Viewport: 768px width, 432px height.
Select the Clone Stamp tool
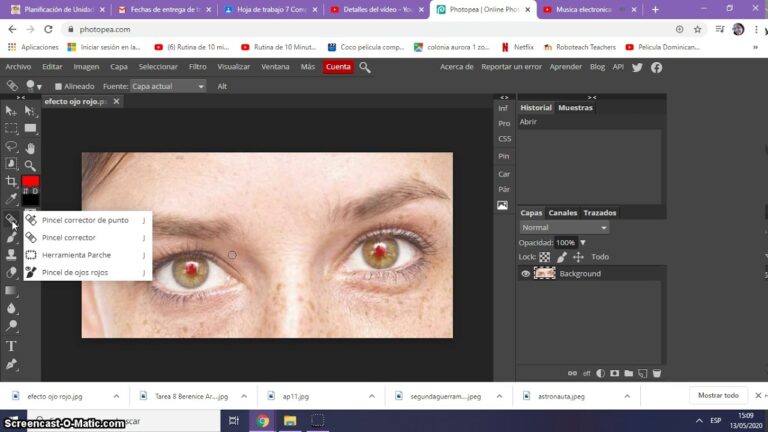[x=11, y=255]
